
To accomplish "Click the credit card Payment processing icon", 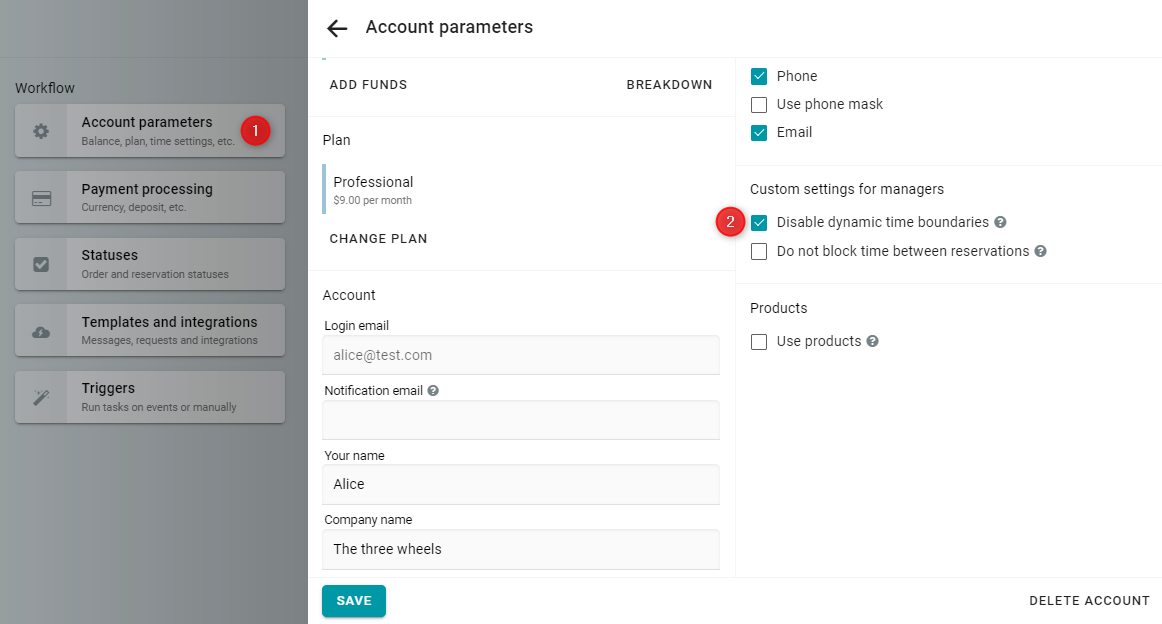I will point(42,198).
